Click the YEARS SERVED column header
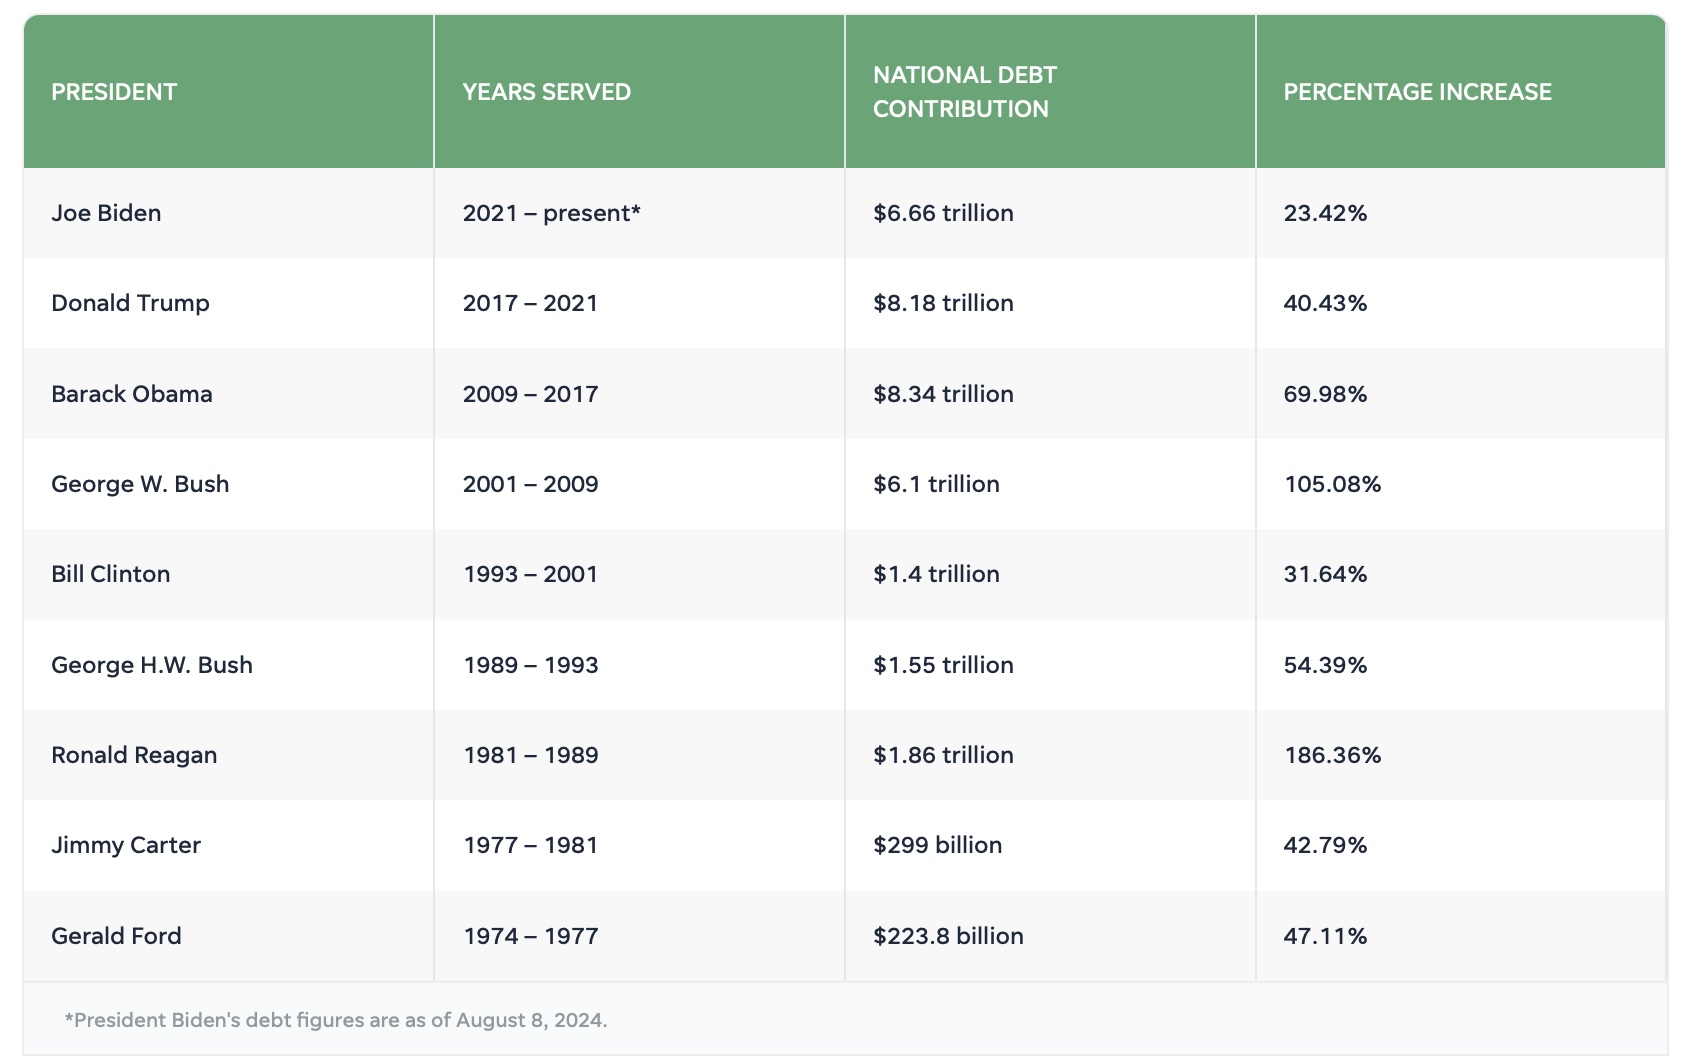 (546, 92)
